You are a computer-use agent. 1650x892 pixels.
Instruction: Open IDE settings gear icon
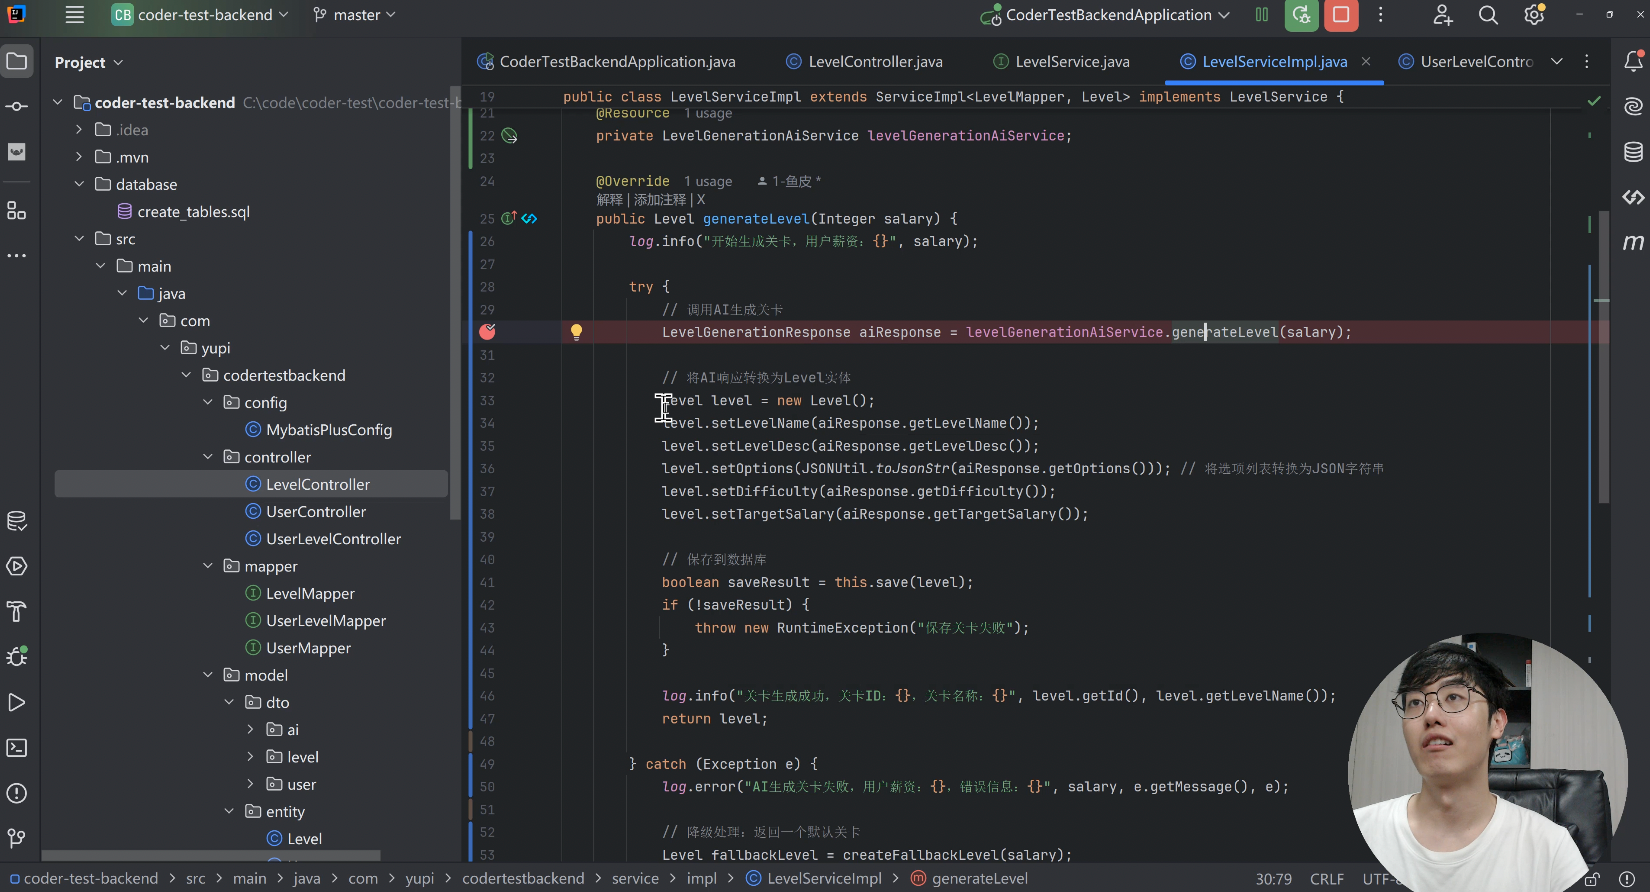1534,15
